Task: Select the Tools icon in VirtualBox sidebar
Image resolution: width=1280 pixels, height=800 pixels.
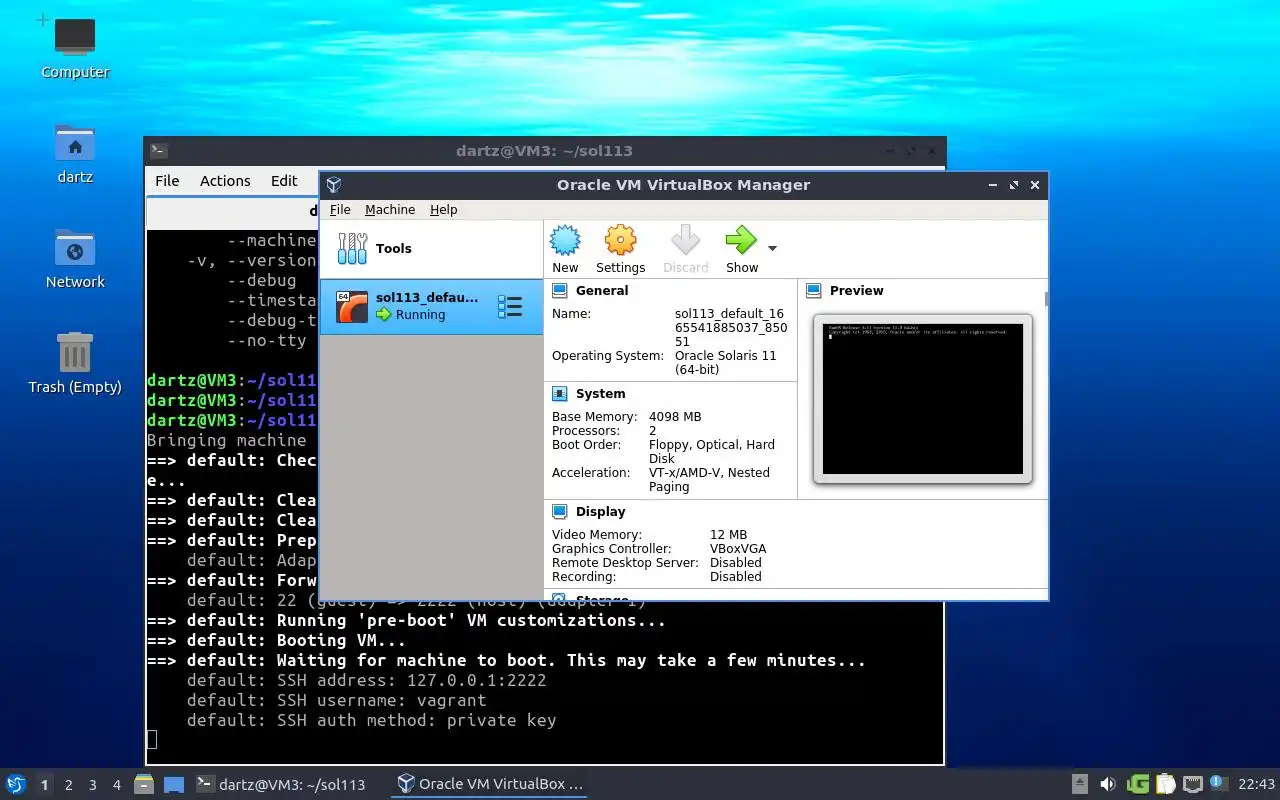Action: click(352, 248)
